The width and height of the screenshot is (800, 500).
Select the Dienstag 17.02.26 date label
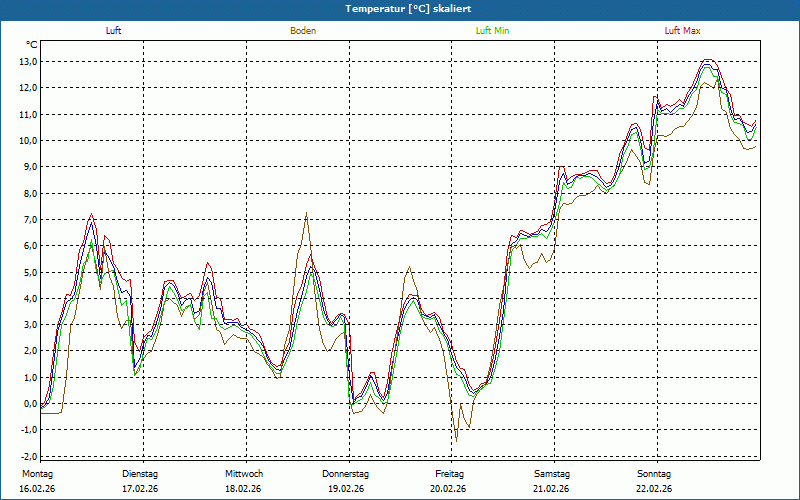[x=142, y=481]
